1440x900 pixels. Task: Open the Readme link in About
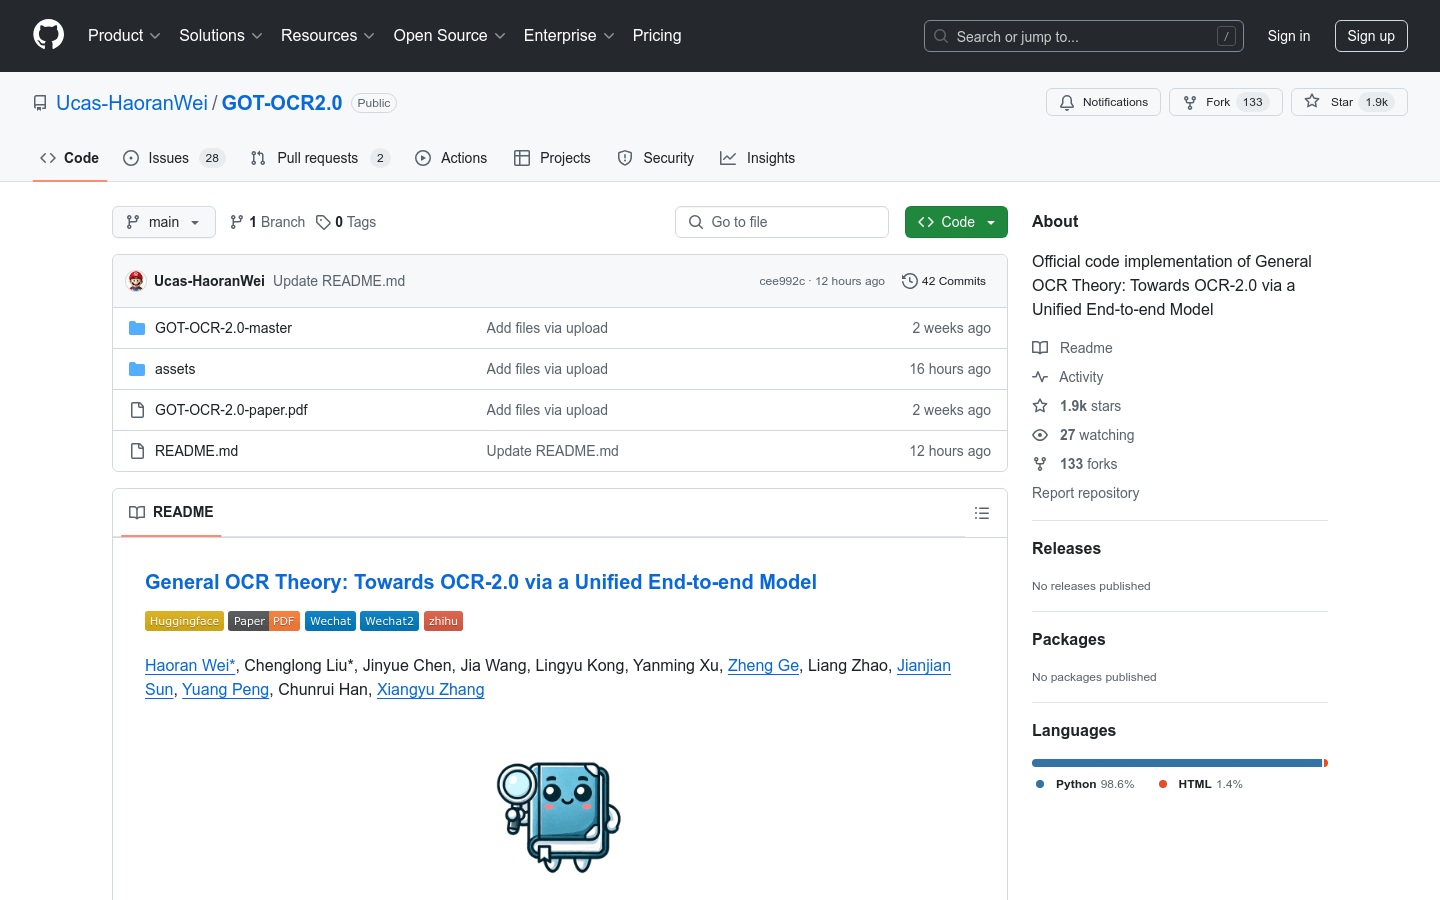[1072, 348]
